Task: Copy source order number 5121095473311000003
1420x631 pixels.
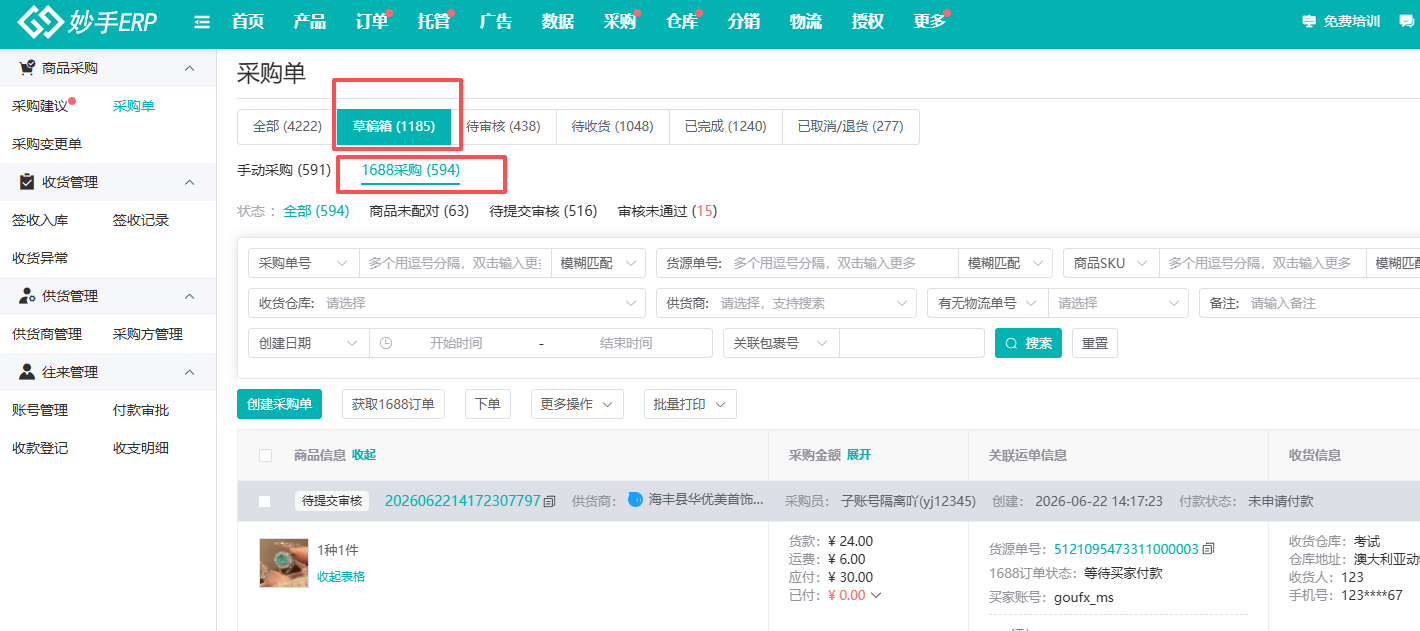Action: point(1208,549)
